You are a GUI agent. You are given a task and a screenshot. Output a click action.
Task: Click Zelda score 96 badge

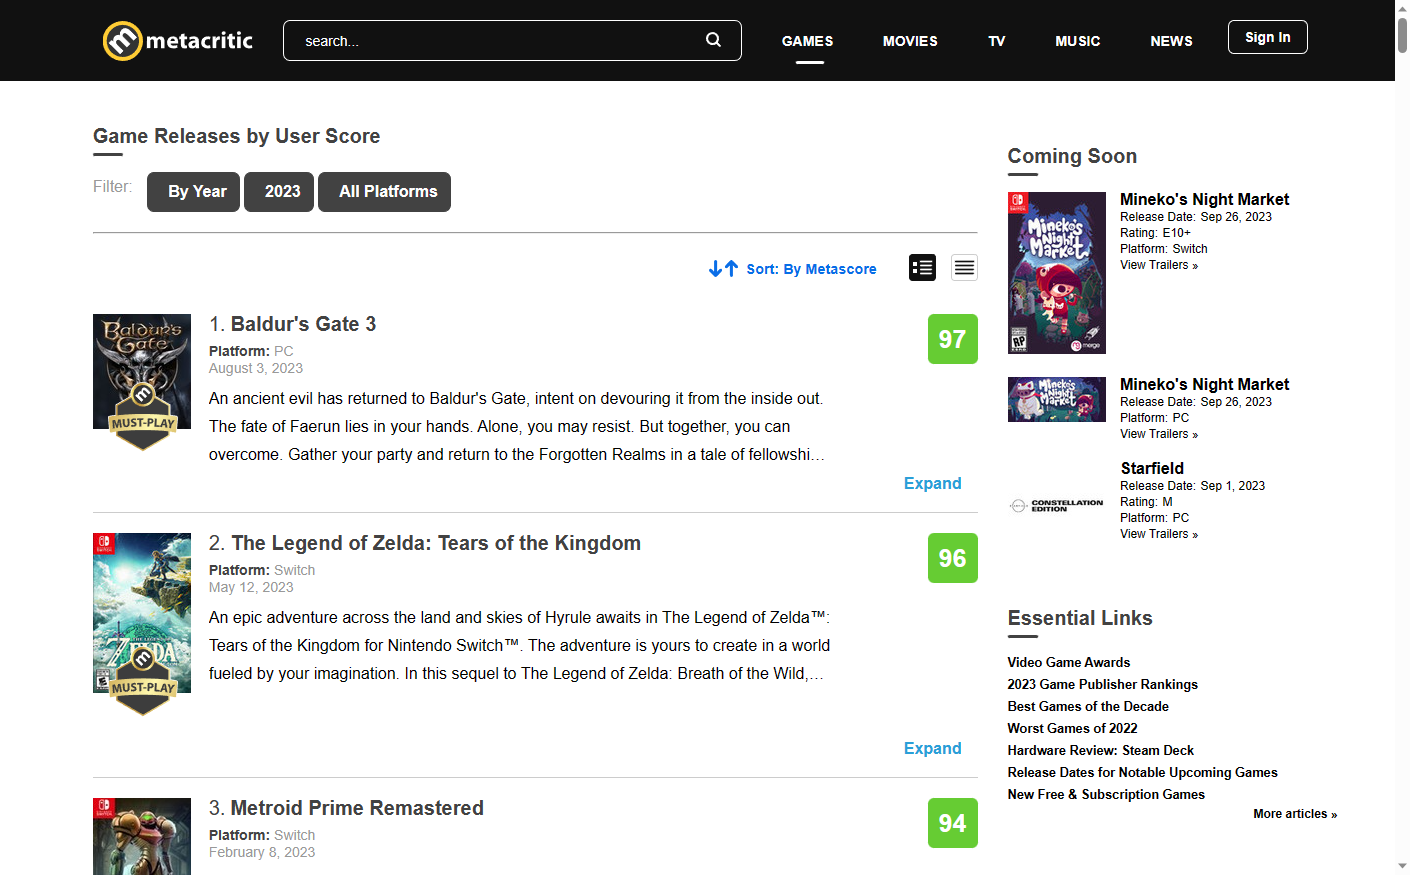952,558
